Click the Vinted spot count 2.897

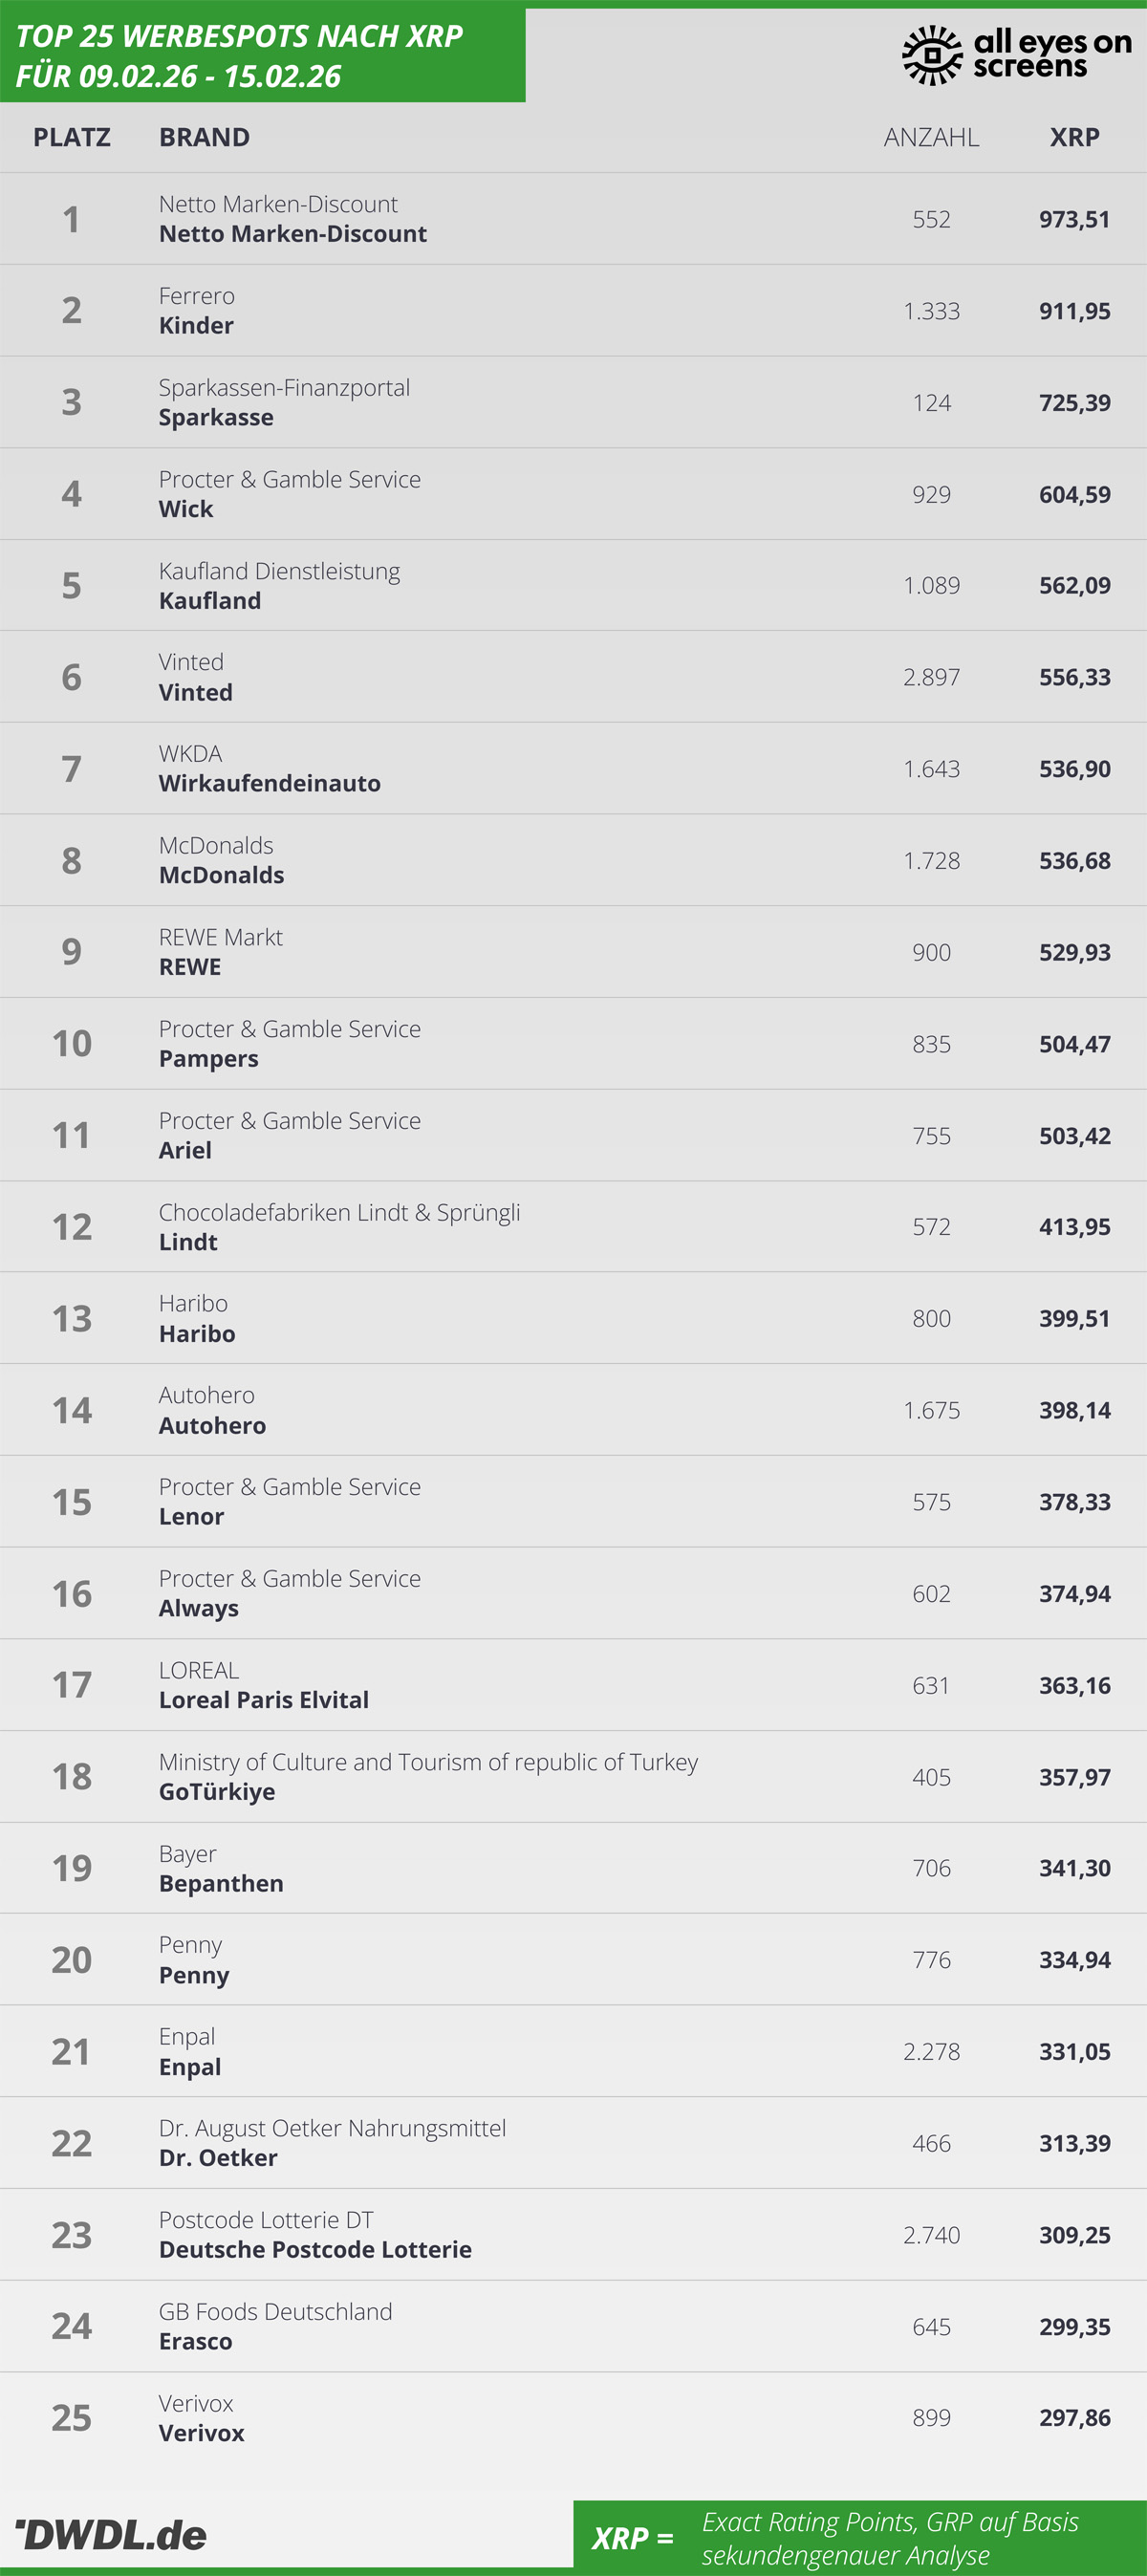(x=930, y=677)
